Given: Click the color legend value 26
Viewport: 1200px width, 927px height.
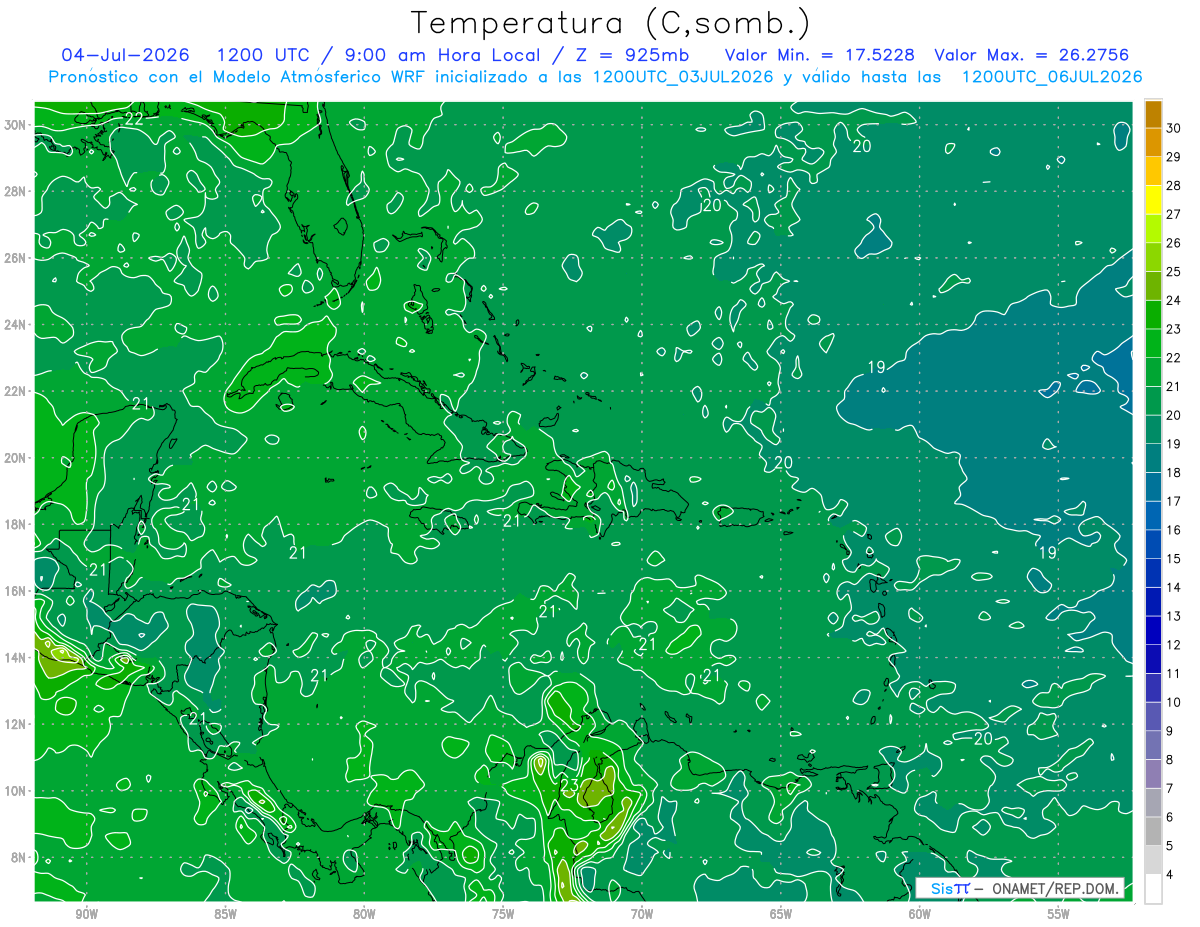Looking at the screenshot, I should [x=1174, y=243].
